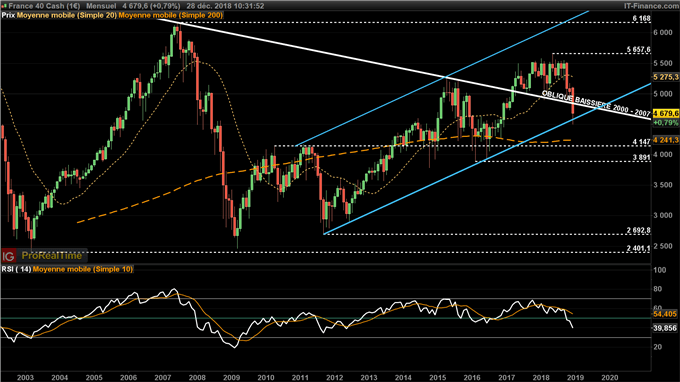Click the 2 401,1 support level label
The image size is (680, 382).
click(x=638, y=248)
